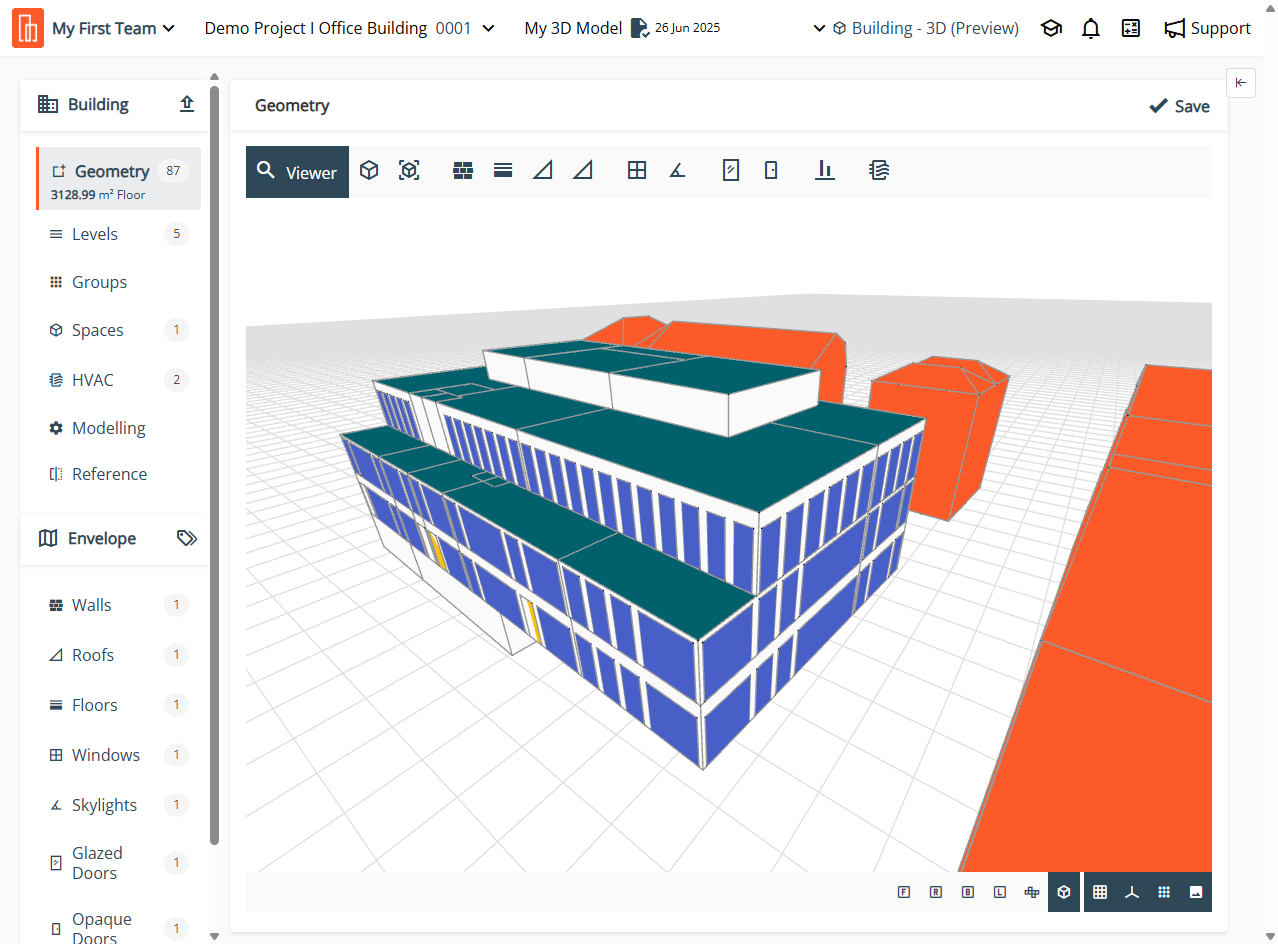Switch to Front view with F icon
The image size is (1278, 944).
(x=904, y=892)
